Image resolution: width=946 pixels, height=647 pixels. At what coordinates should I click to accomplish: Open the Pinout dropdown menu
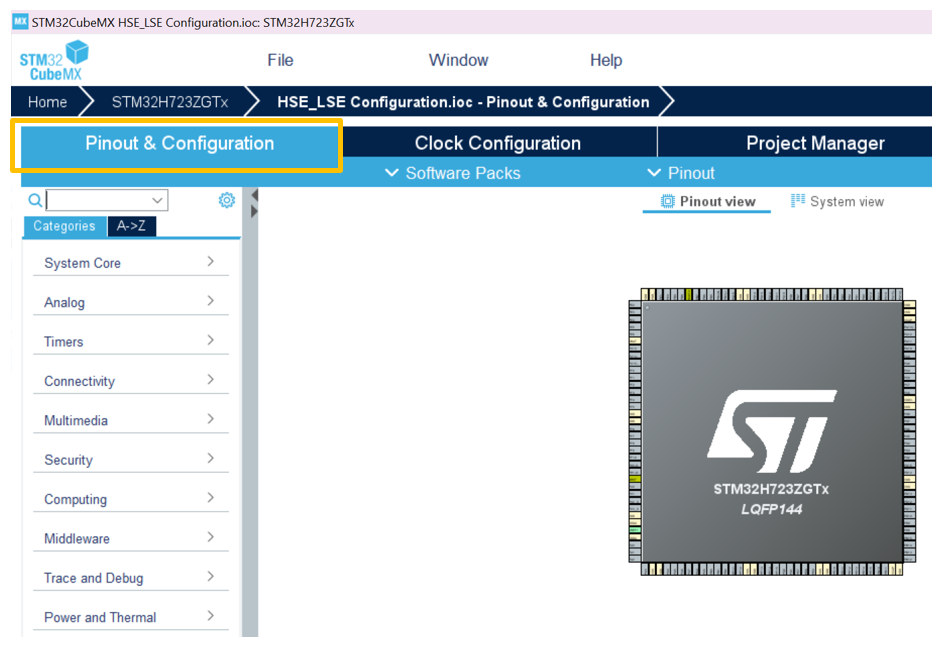[x=681, y=173]
